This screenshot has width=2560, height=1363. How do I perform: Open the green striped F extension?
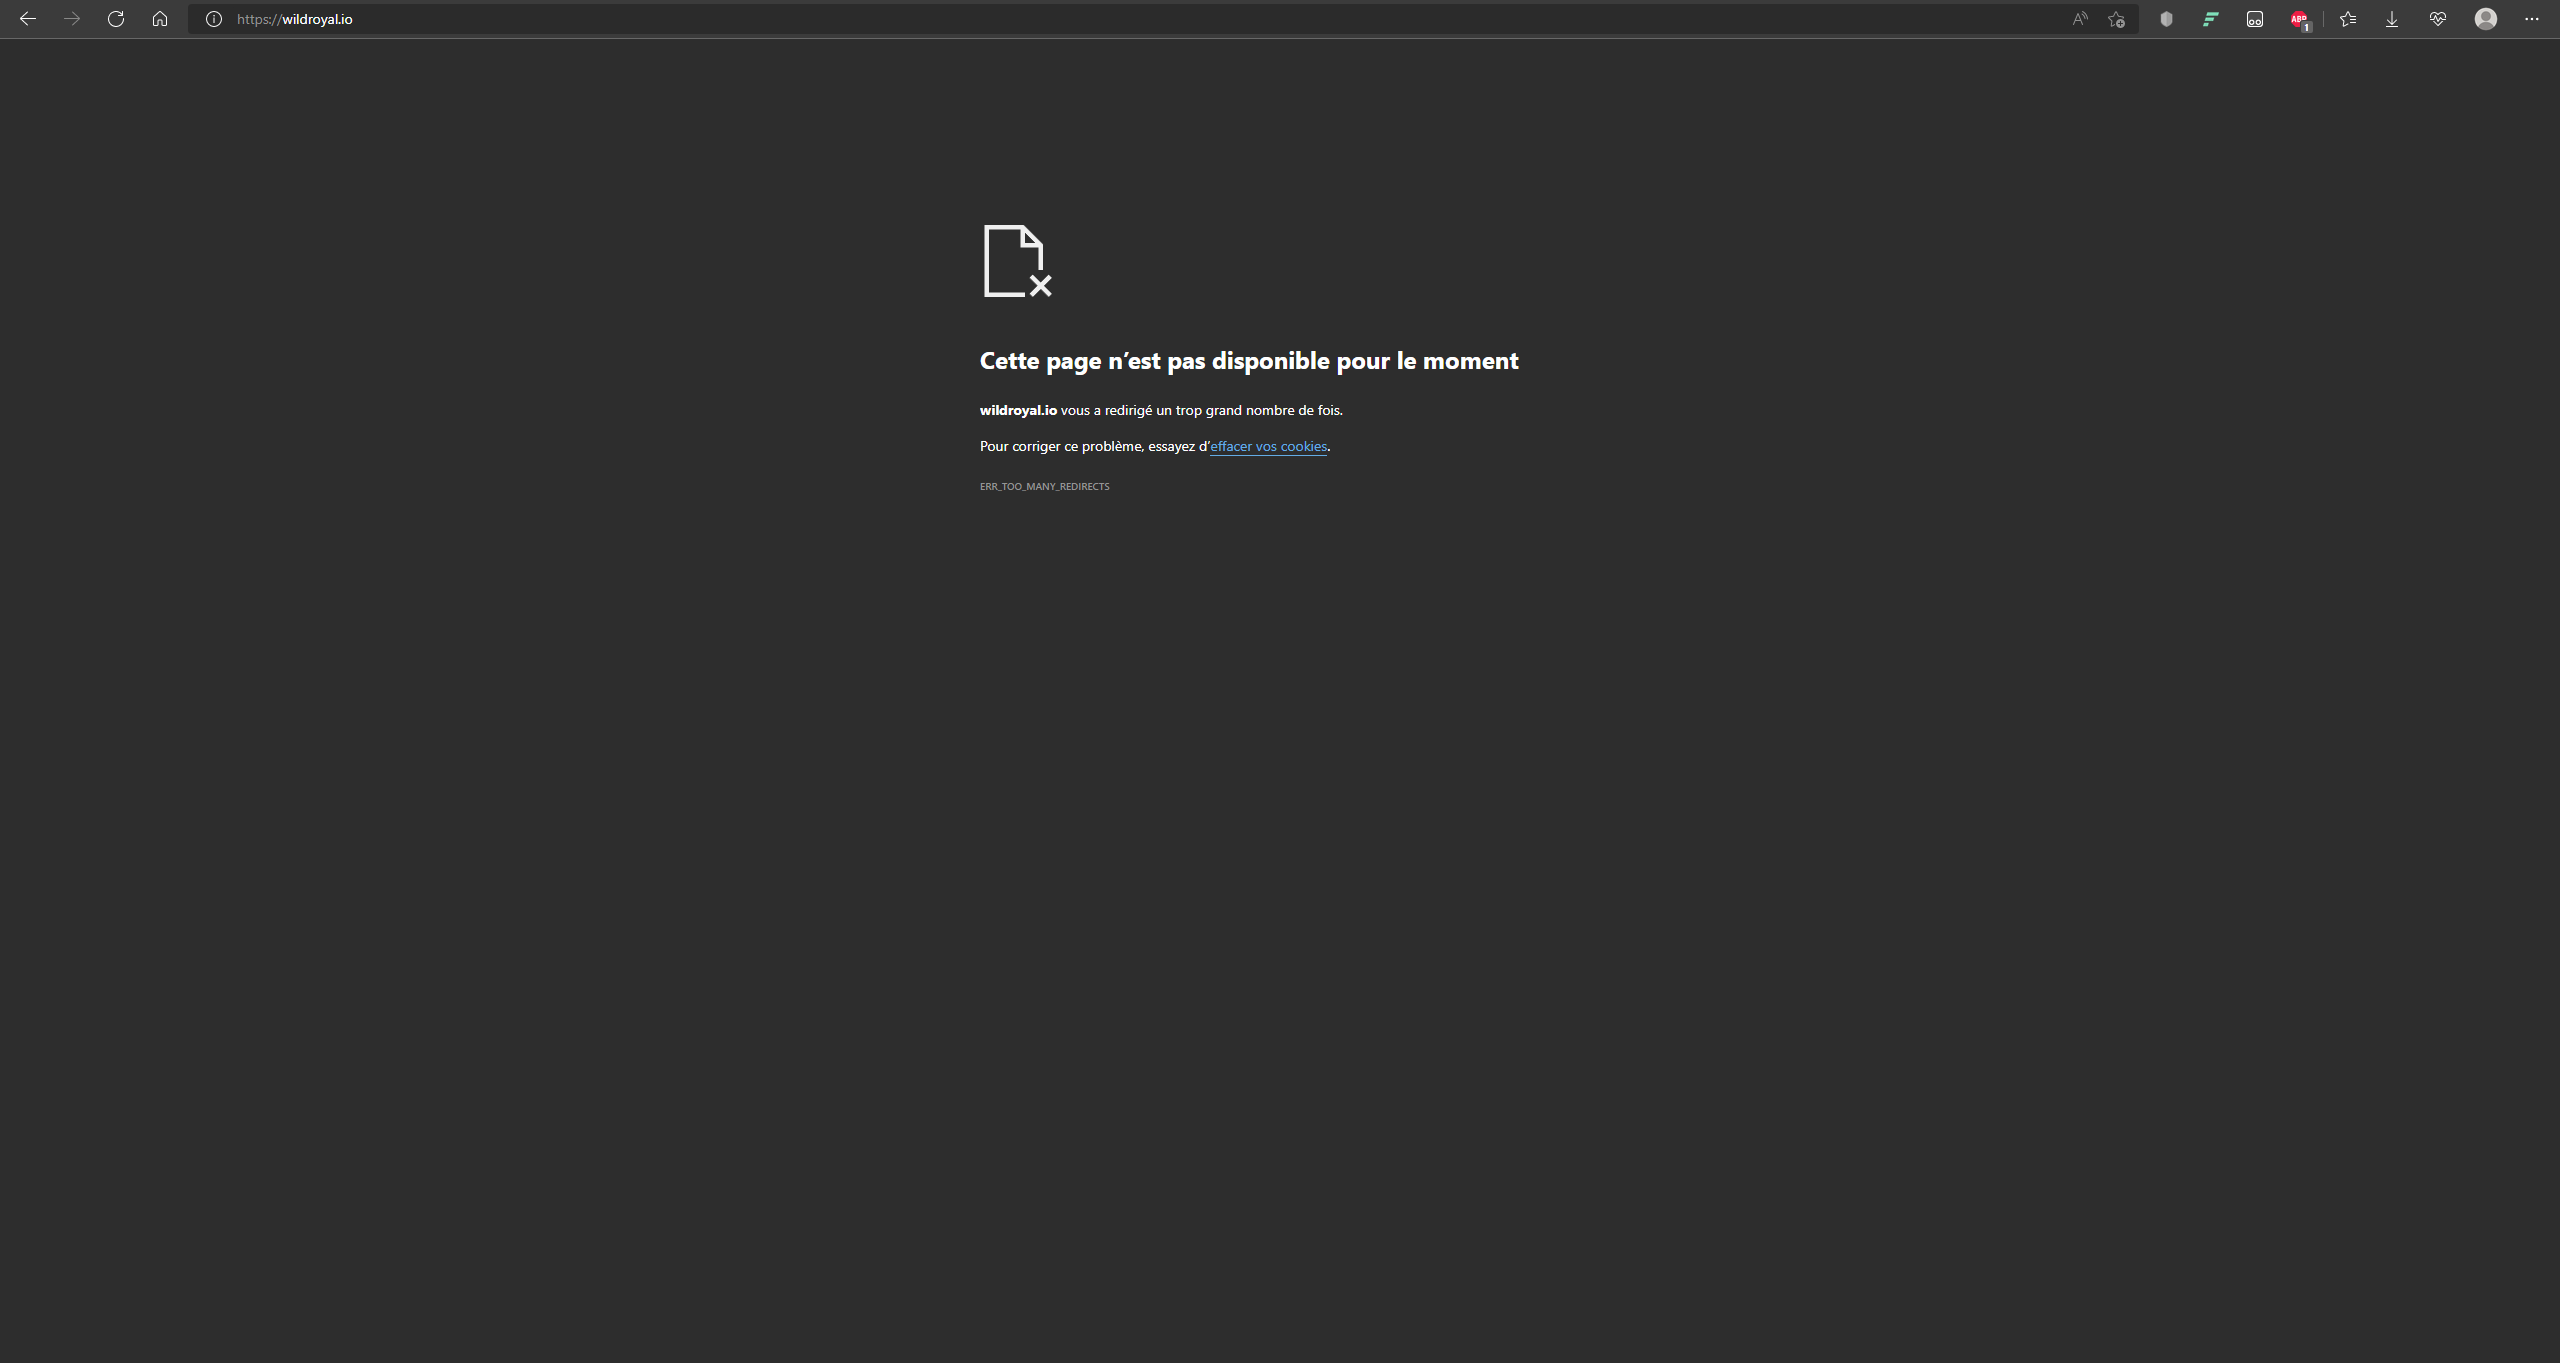[2210, 19]
